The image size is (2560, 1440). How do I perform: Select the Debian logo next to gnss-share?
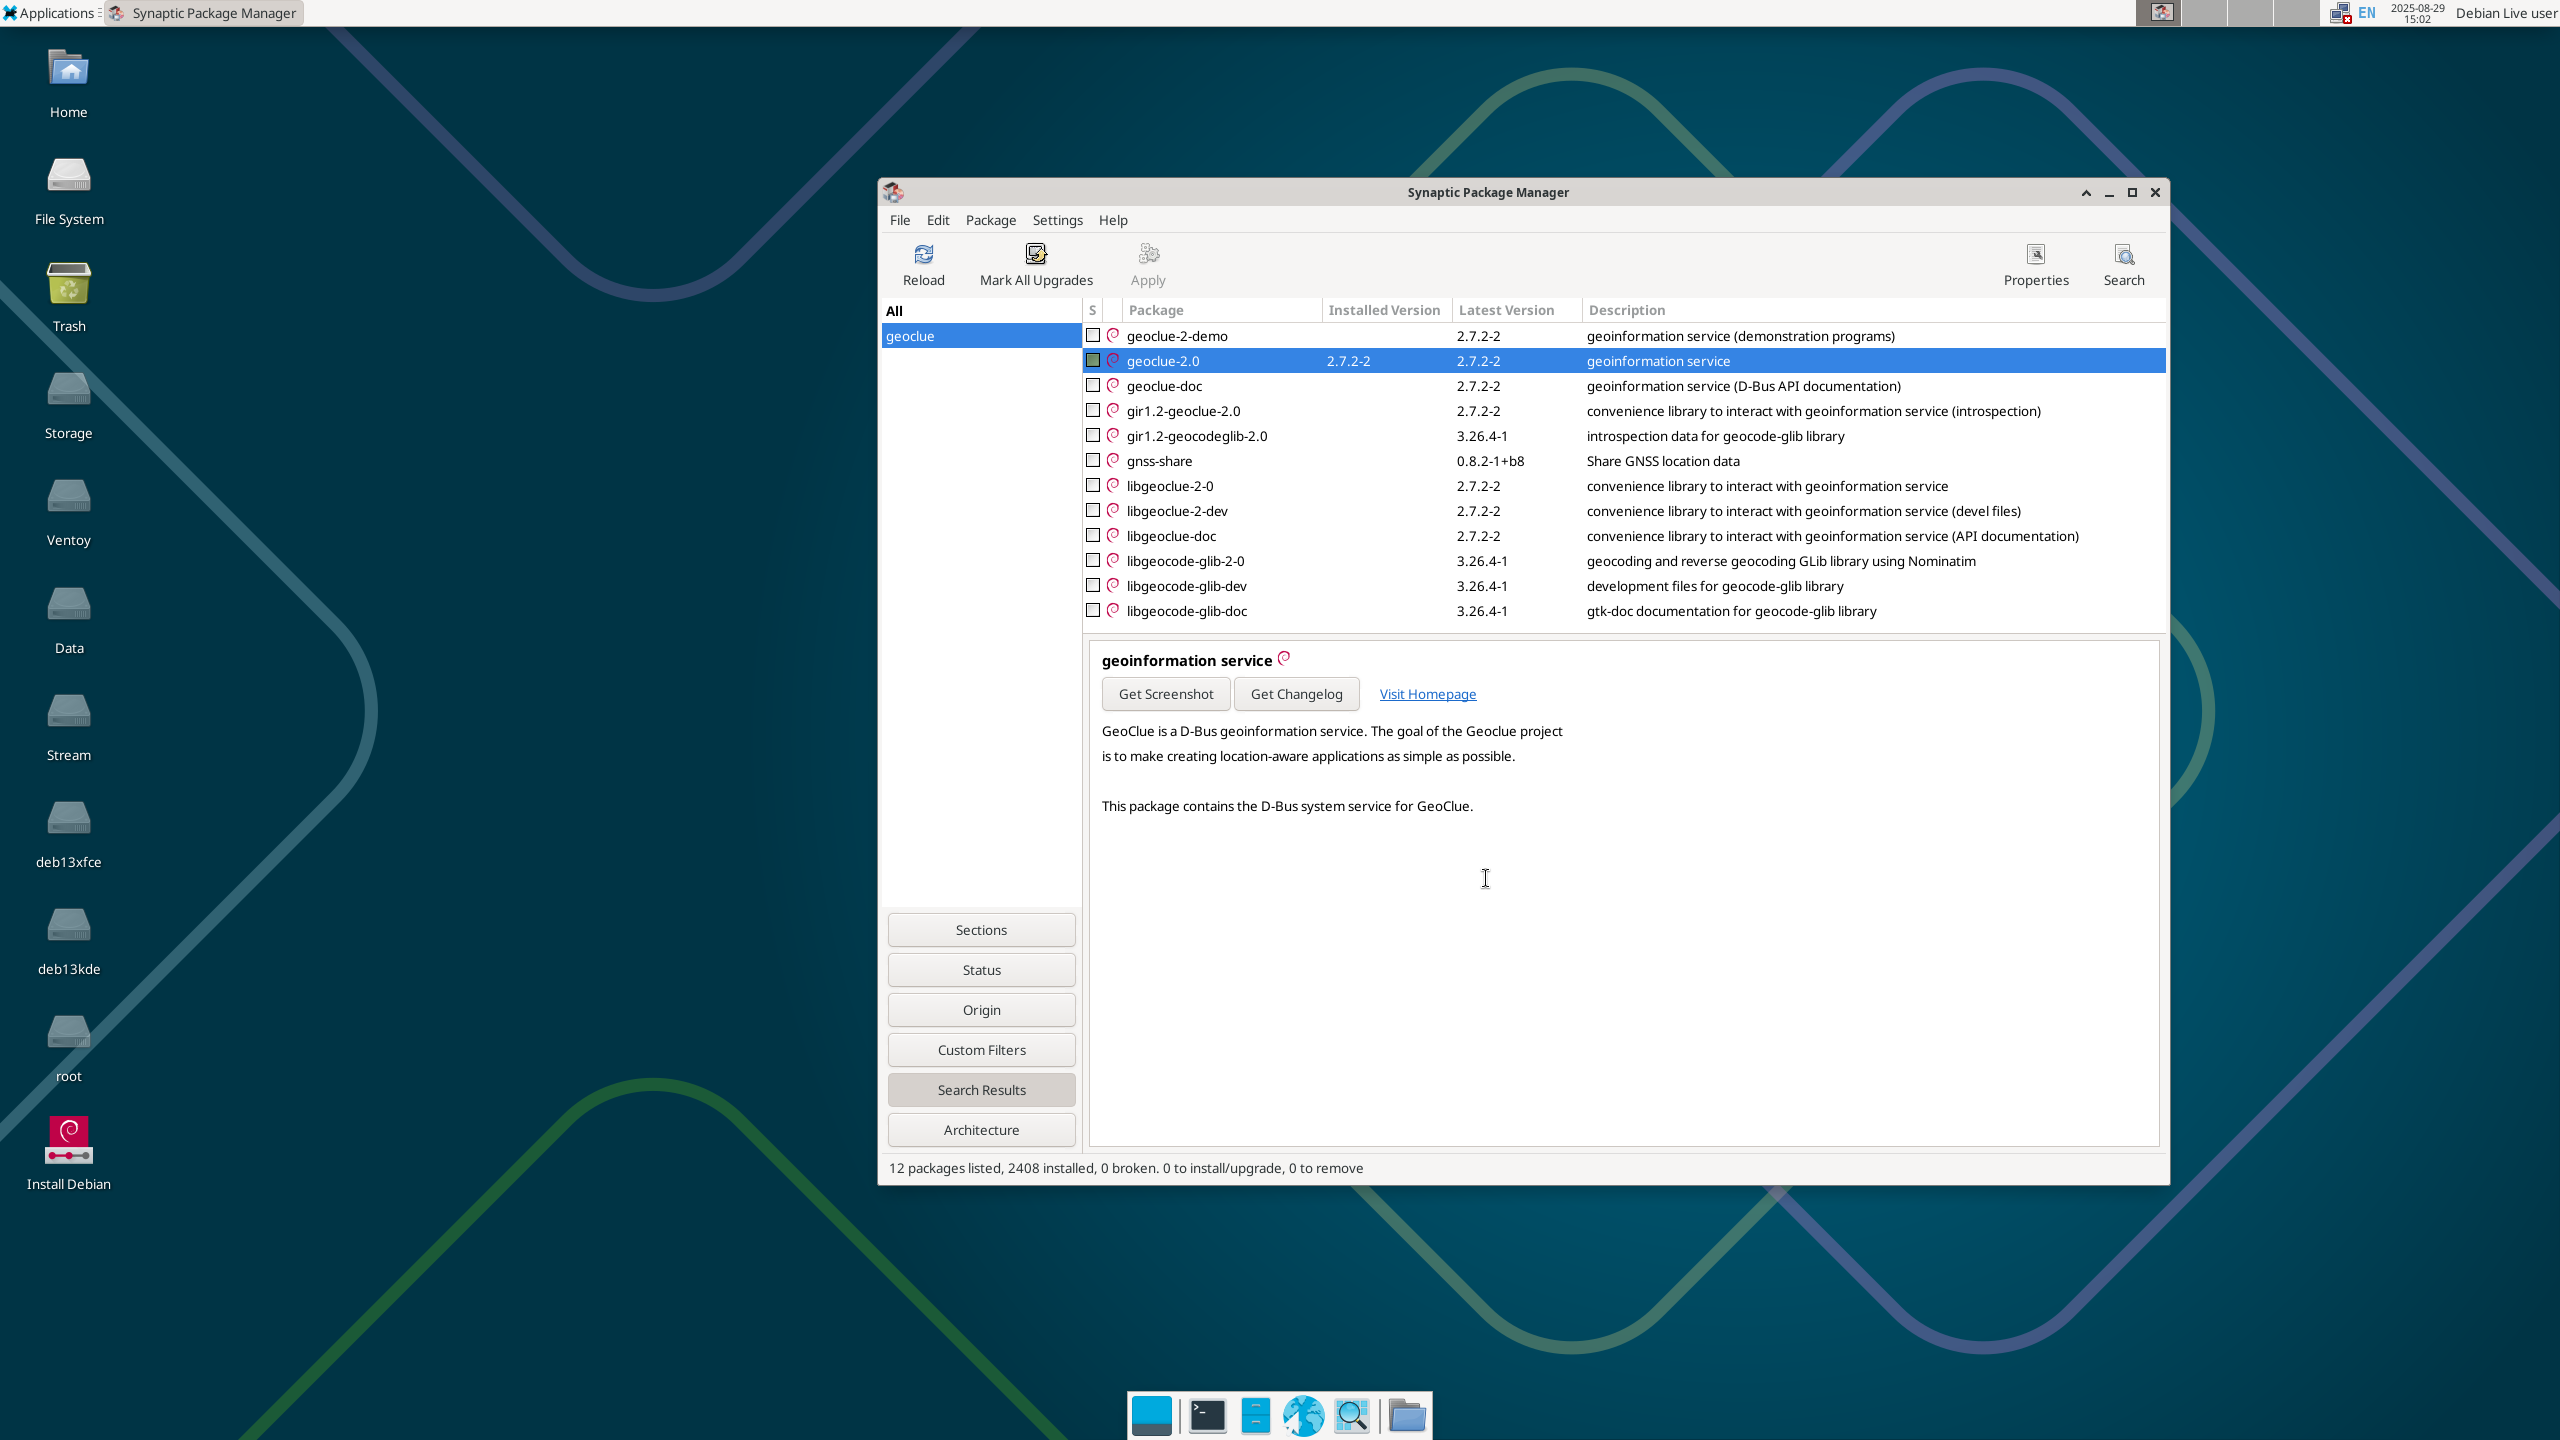1113,460
